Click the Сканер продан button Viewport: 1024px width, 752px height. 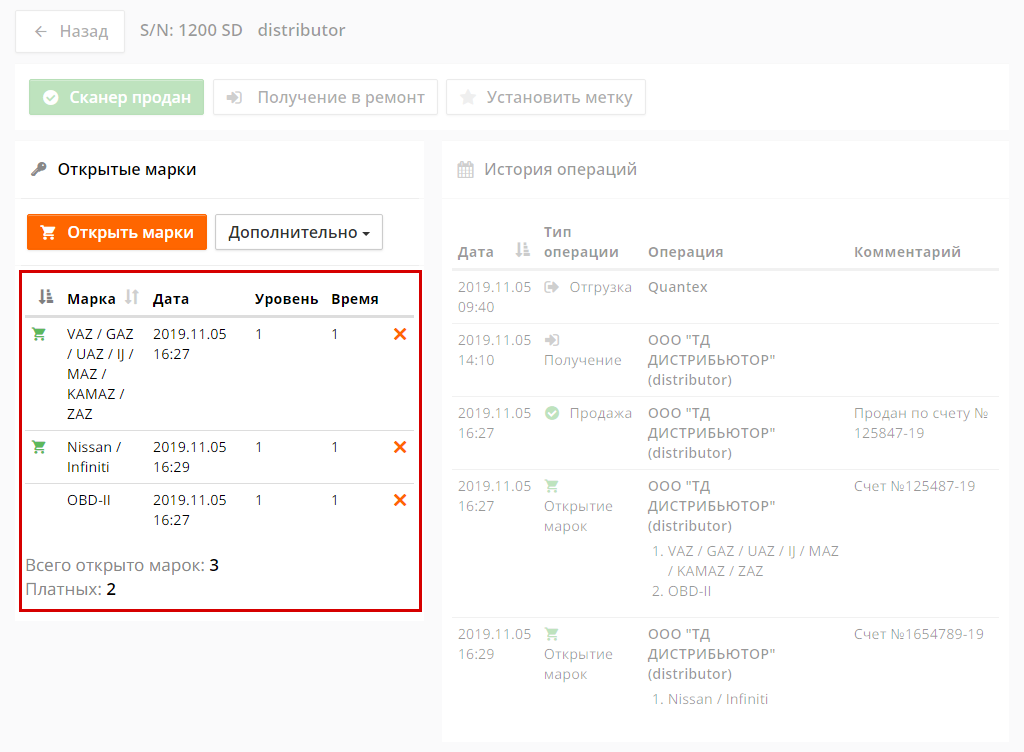point(117,97)
